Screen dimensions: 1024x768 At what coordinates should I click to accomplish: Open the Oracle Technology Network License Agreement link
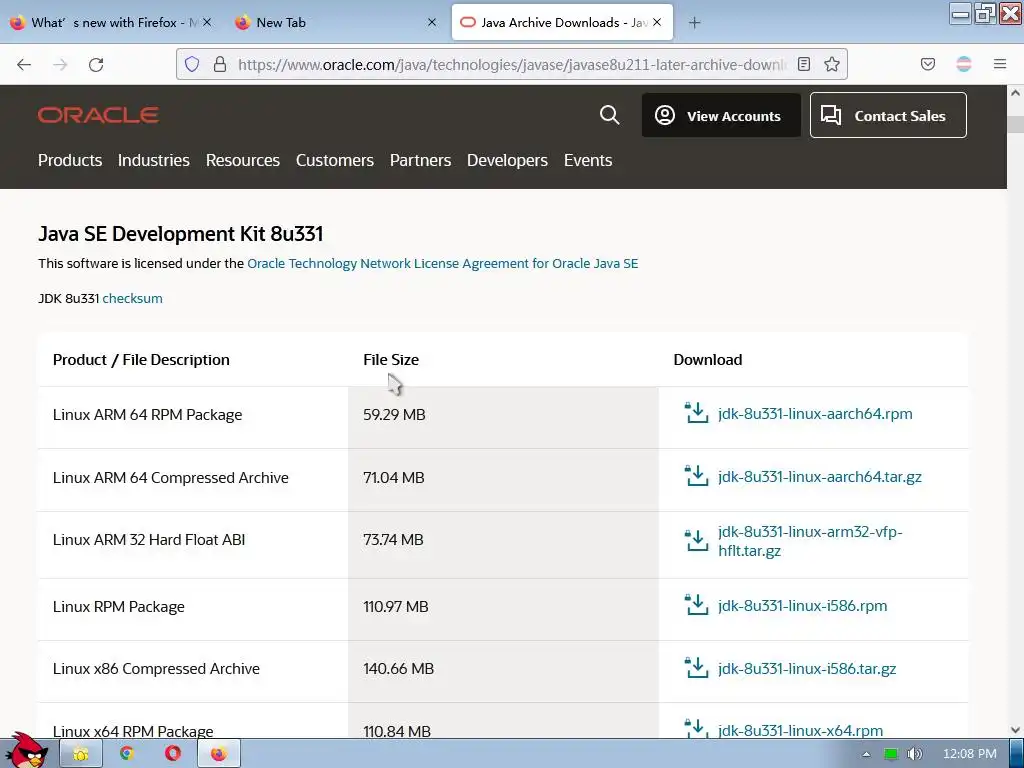[x=443, y=263]
